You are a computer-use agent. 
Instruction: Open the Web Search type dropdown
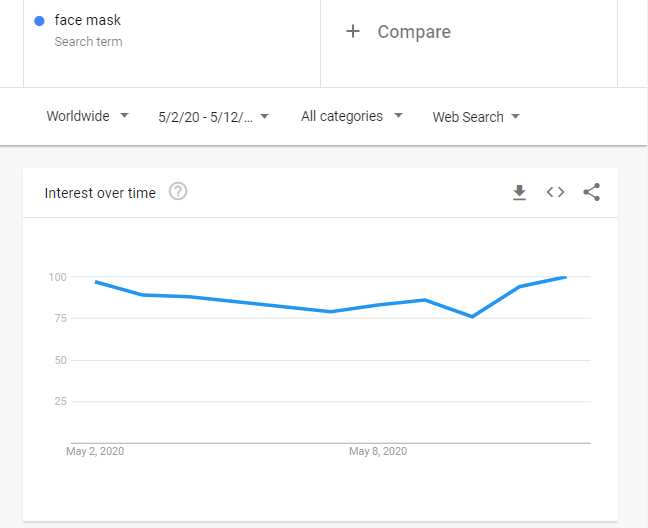(x=476, y=117)
